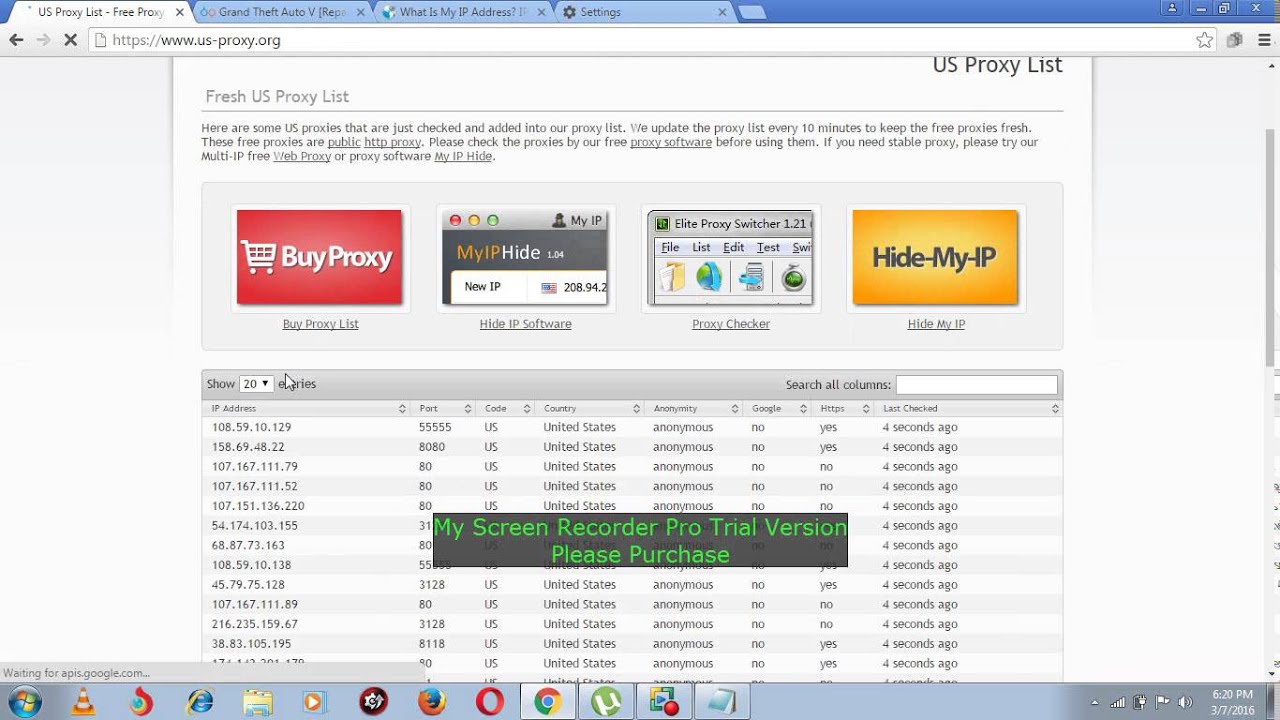Sort table by Last Checked column
This screenshot has height=720, width=1280.
(967, 408)
